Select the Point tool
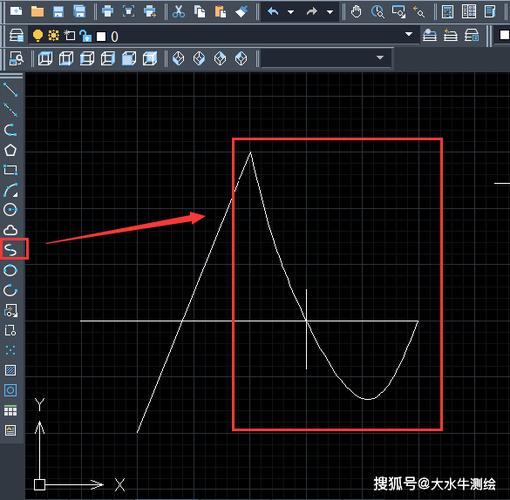510x500 pixels. (10, 350)
